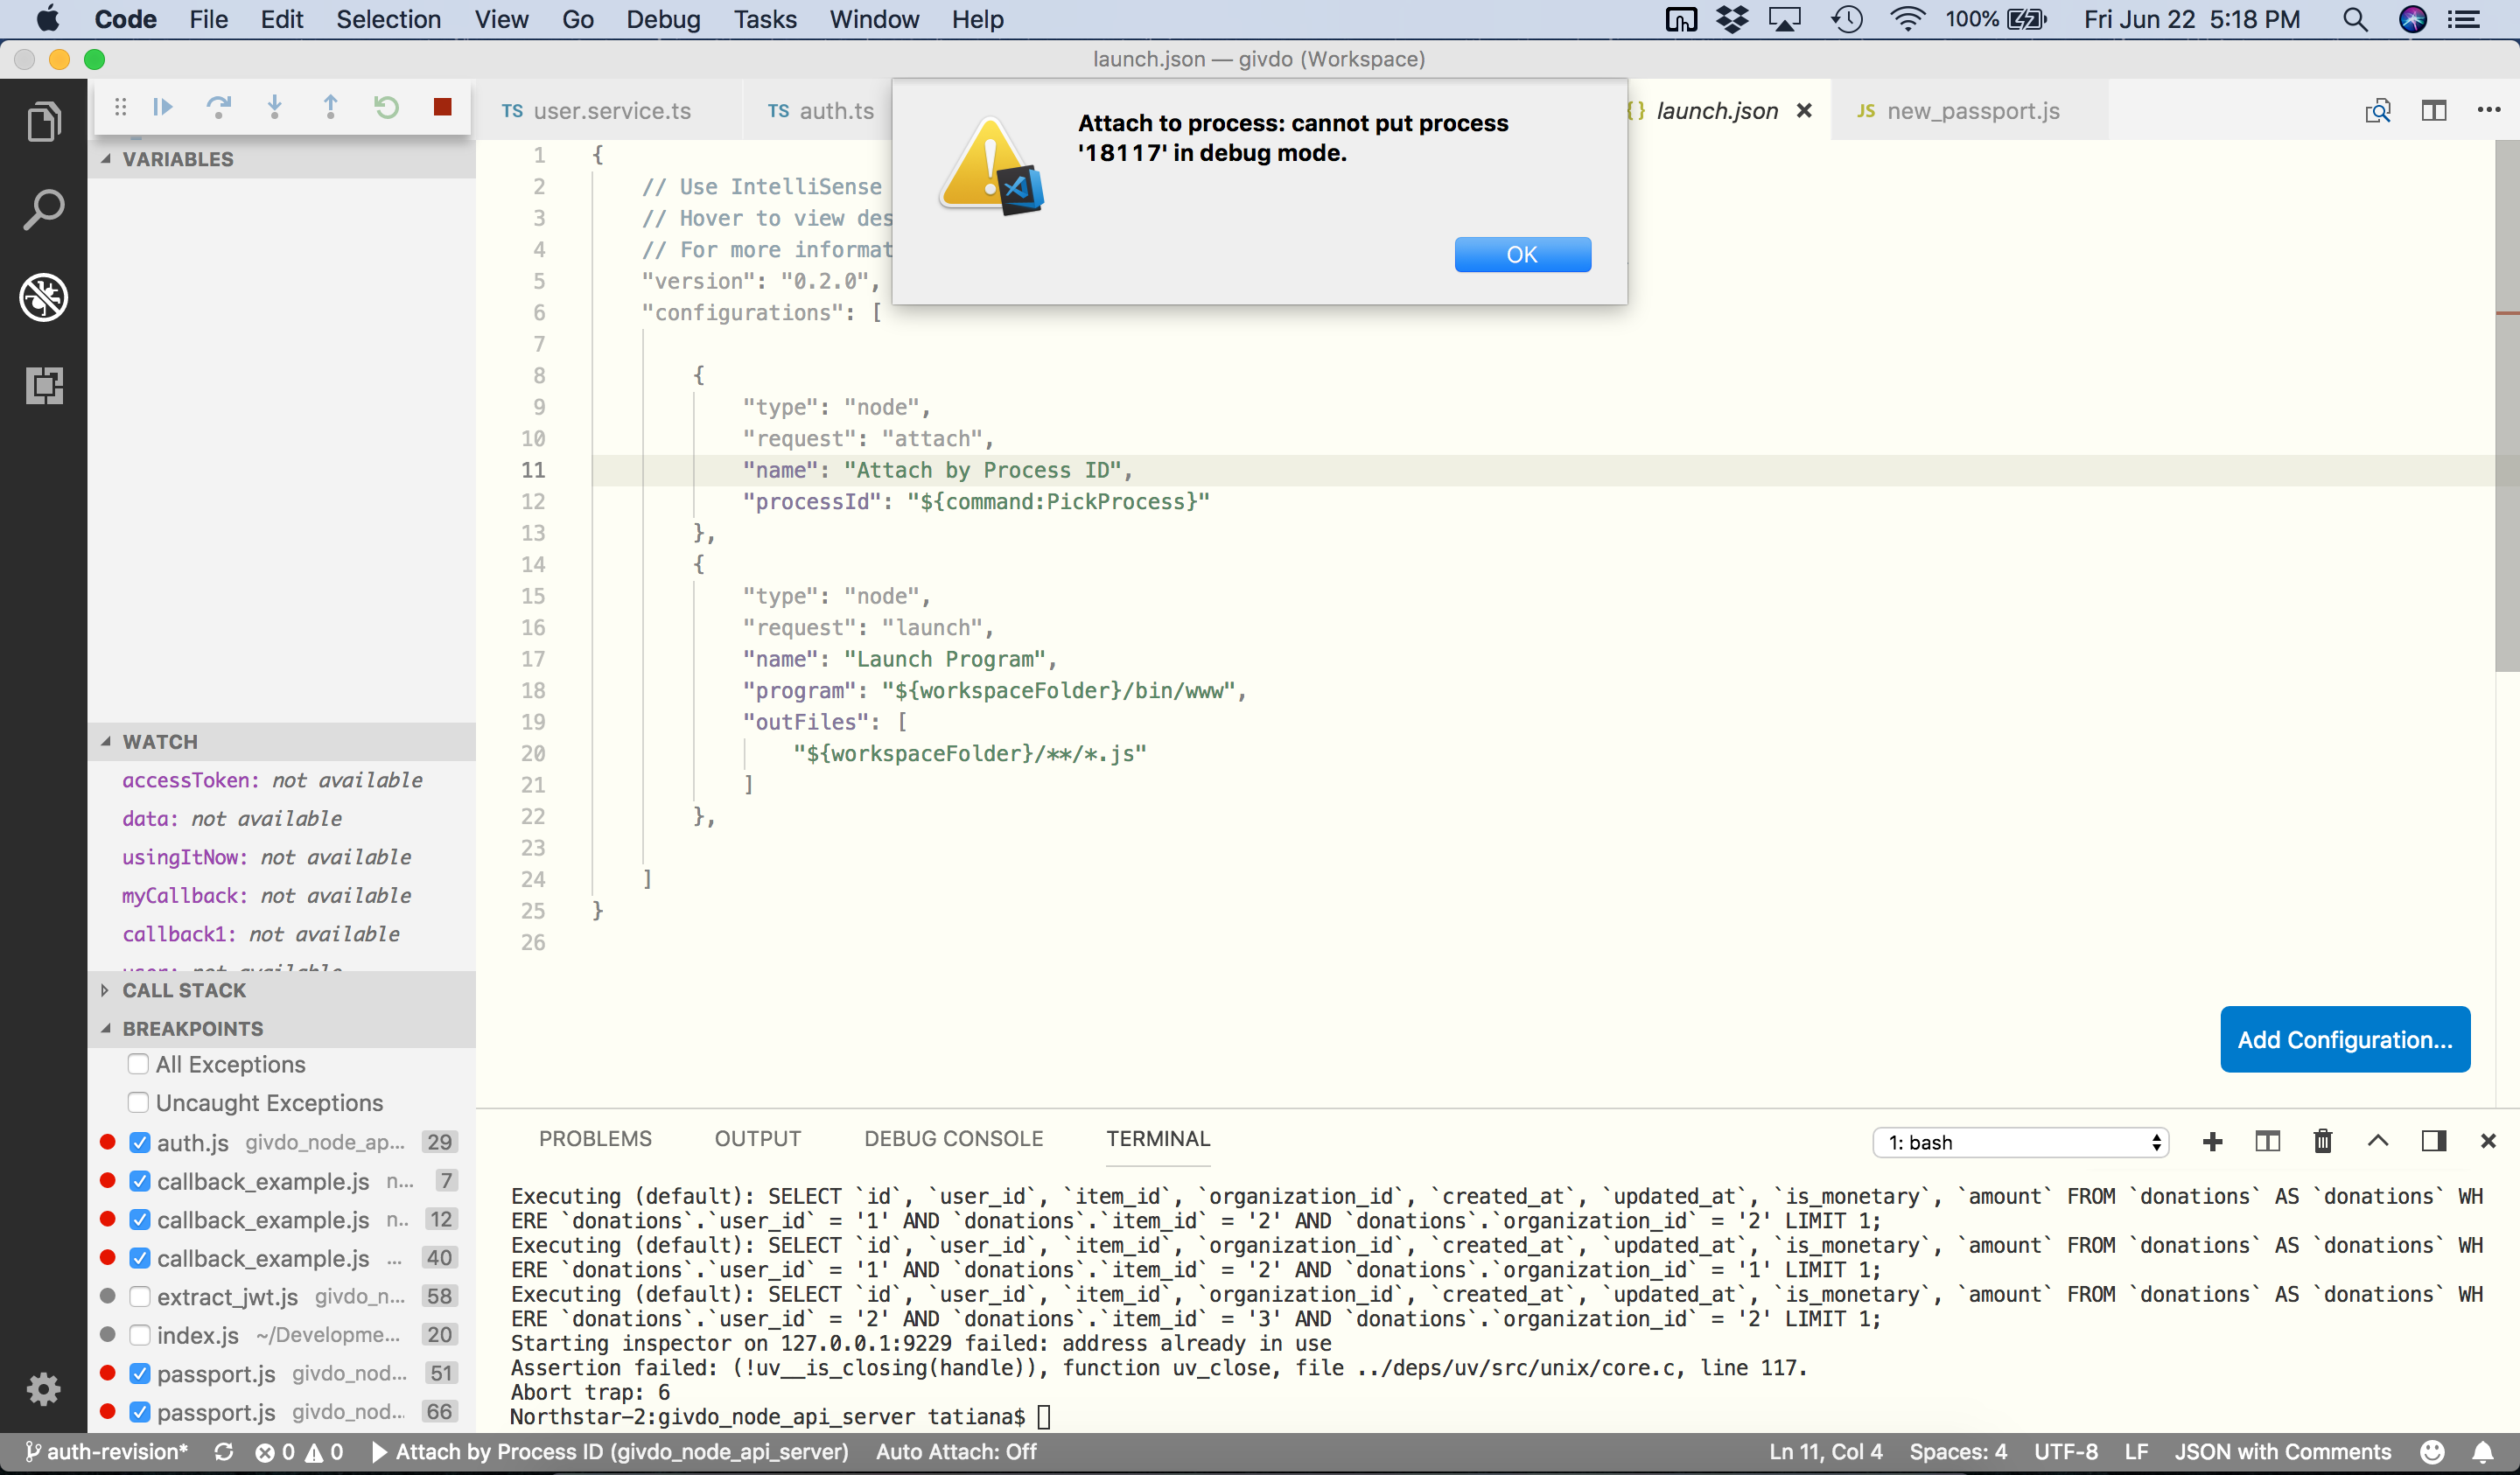
Task: Enable the index.js breakpoint checkbox
Action: [140, 1335]
